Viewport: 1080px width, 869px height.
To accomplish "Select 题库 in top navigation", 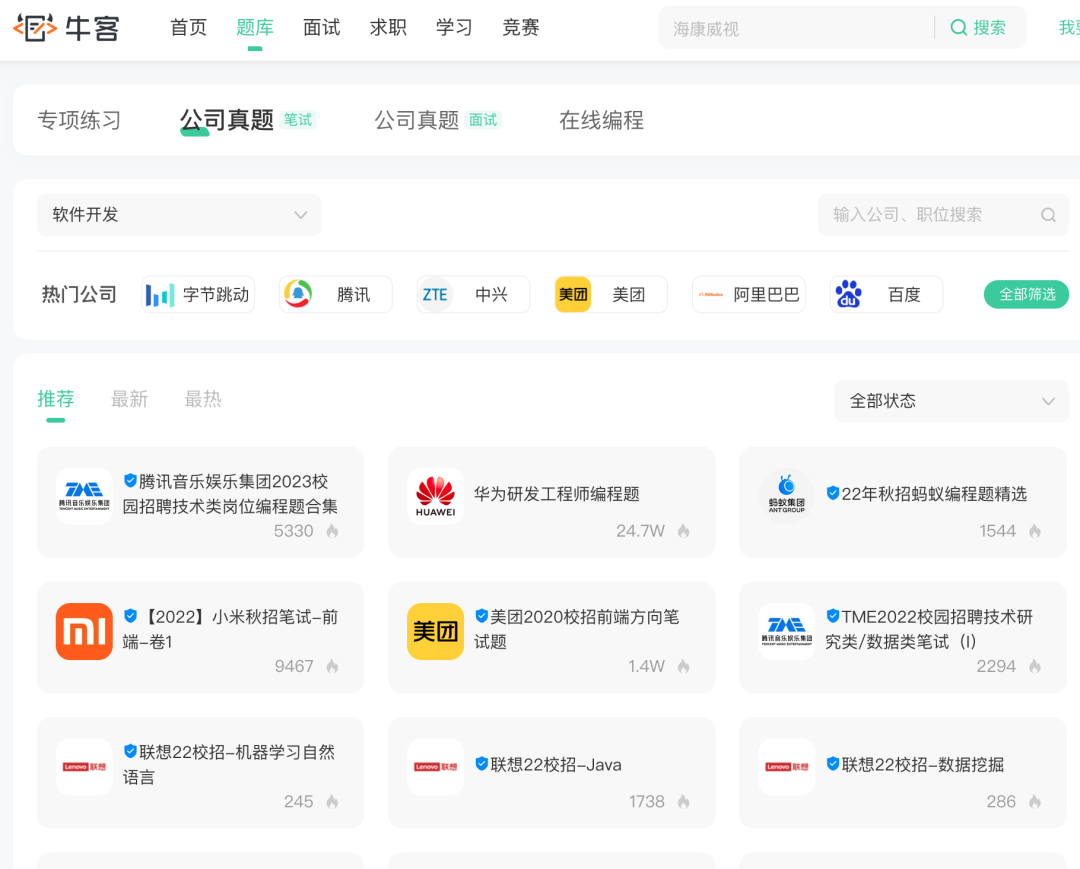I will coord(255,28).
